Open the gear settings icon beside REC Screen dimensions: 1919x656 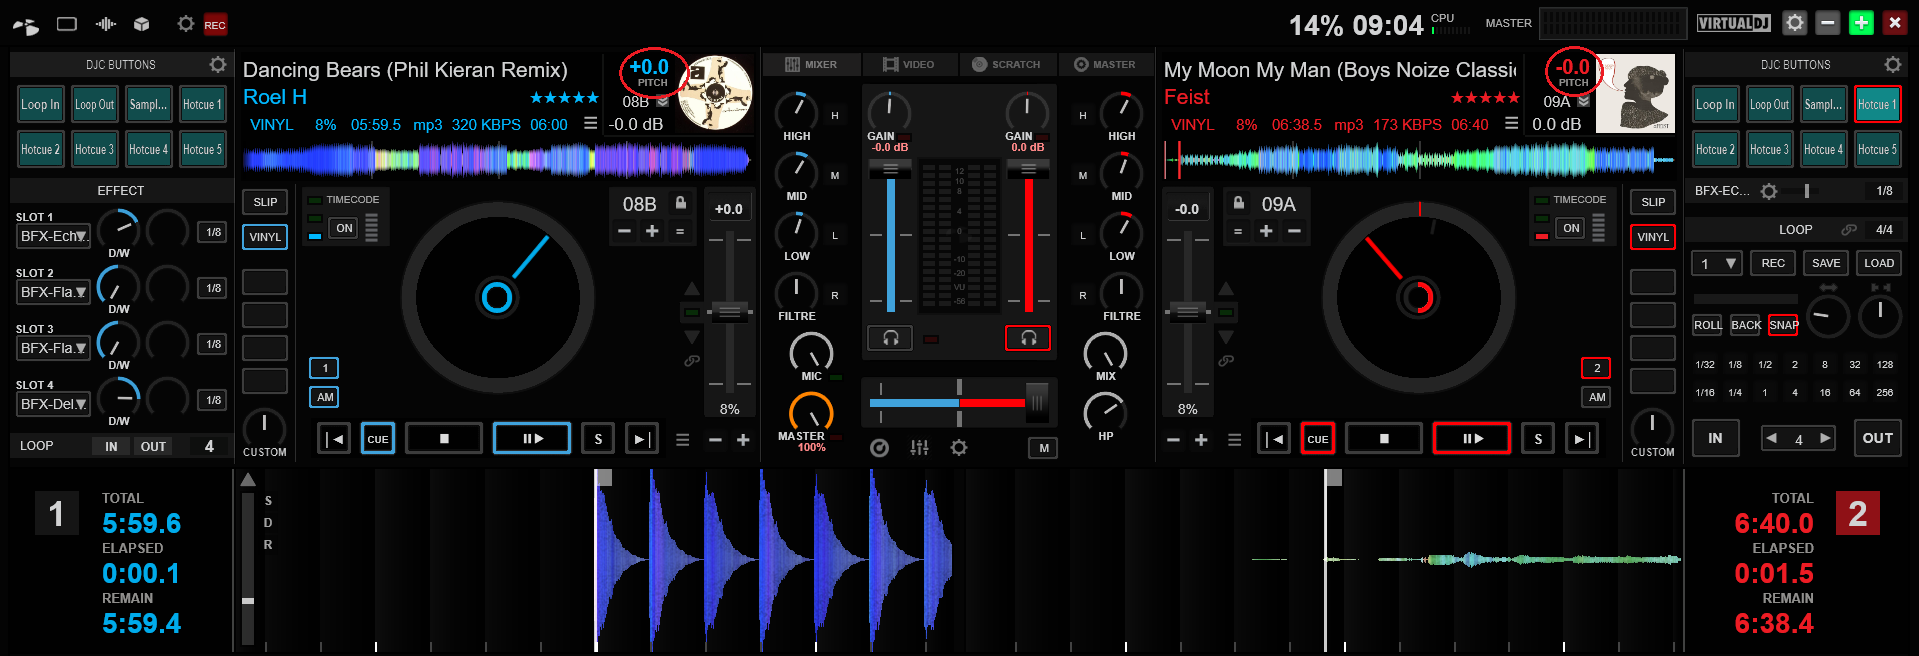185,24
